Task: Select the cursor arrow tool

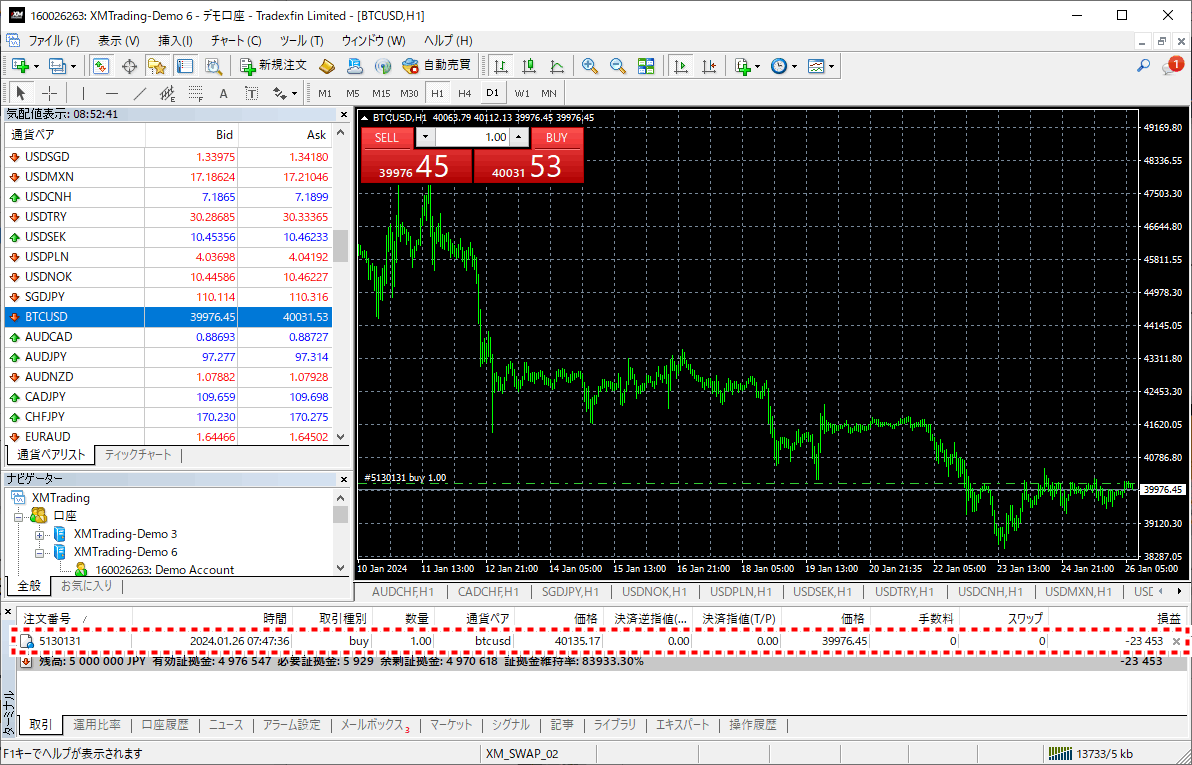Action: pos(21,94)
